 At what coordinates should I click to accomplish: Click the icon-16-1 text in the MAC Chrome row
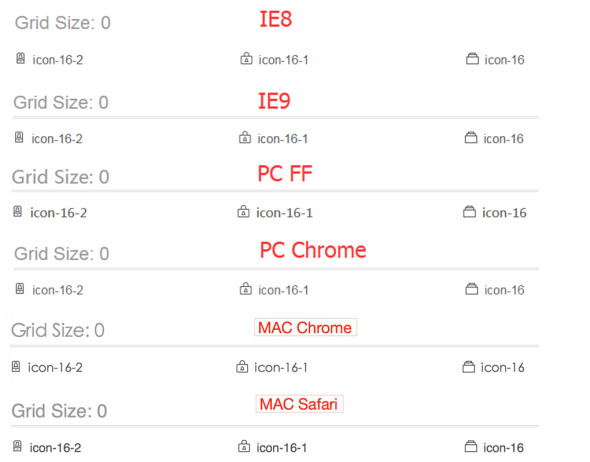tap(281, 367)
